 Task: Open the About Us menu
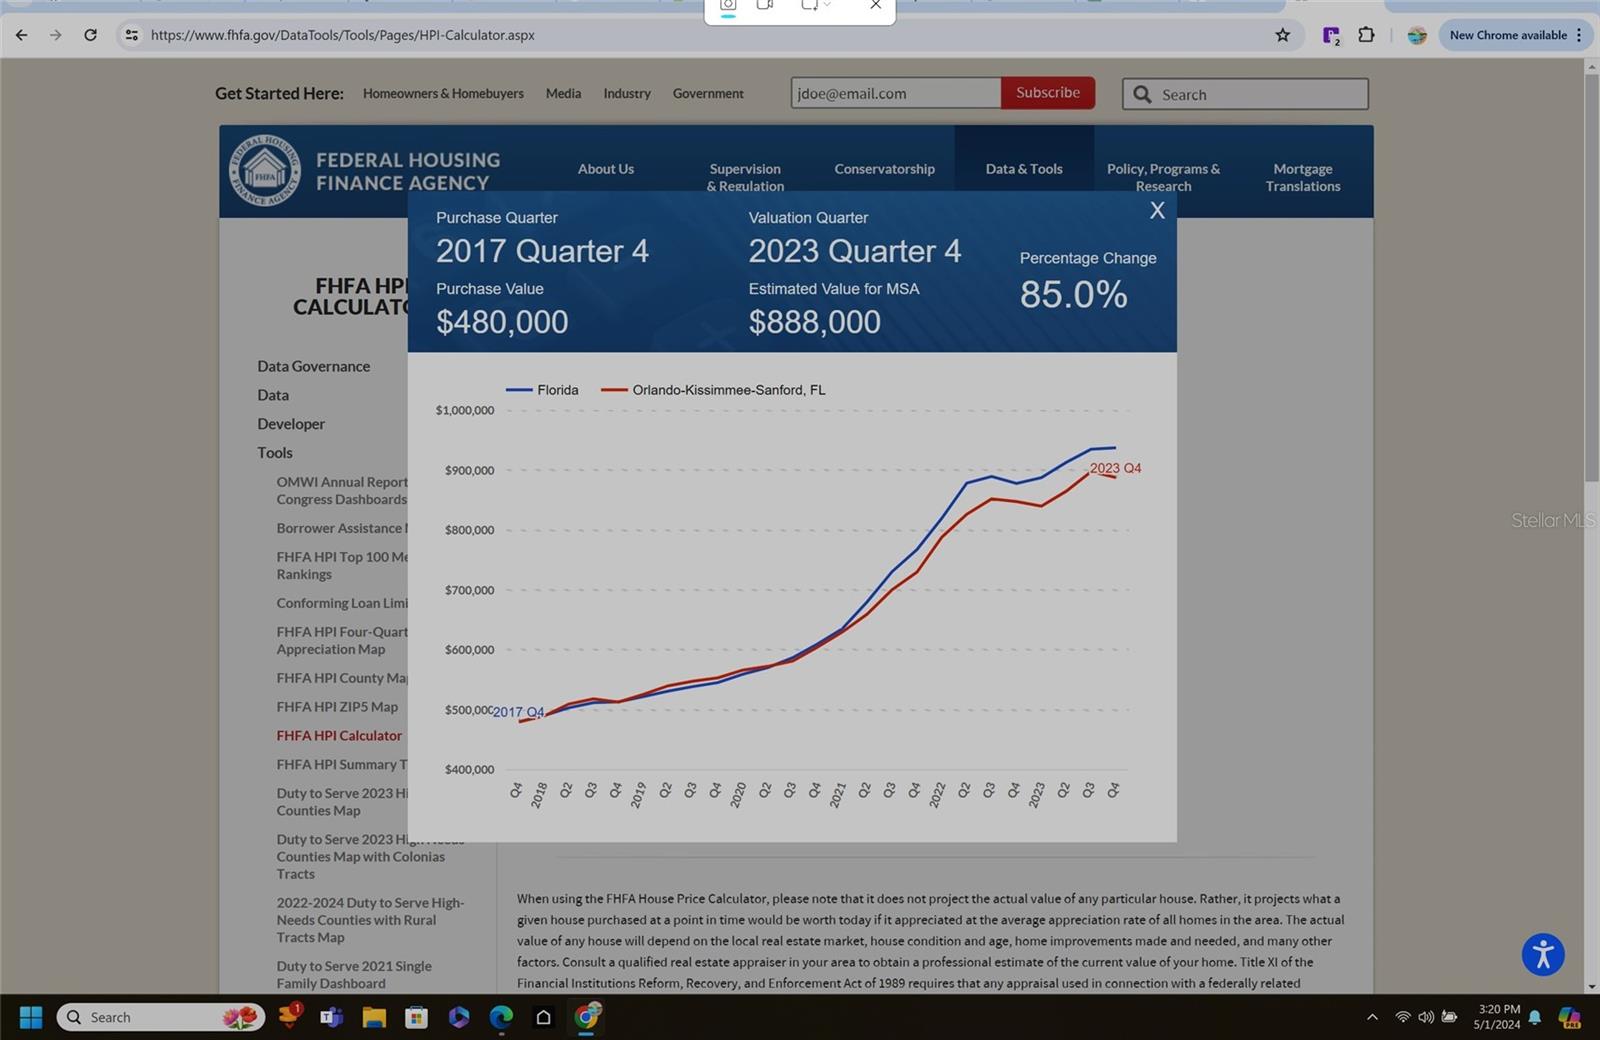(x=605, y=169)
